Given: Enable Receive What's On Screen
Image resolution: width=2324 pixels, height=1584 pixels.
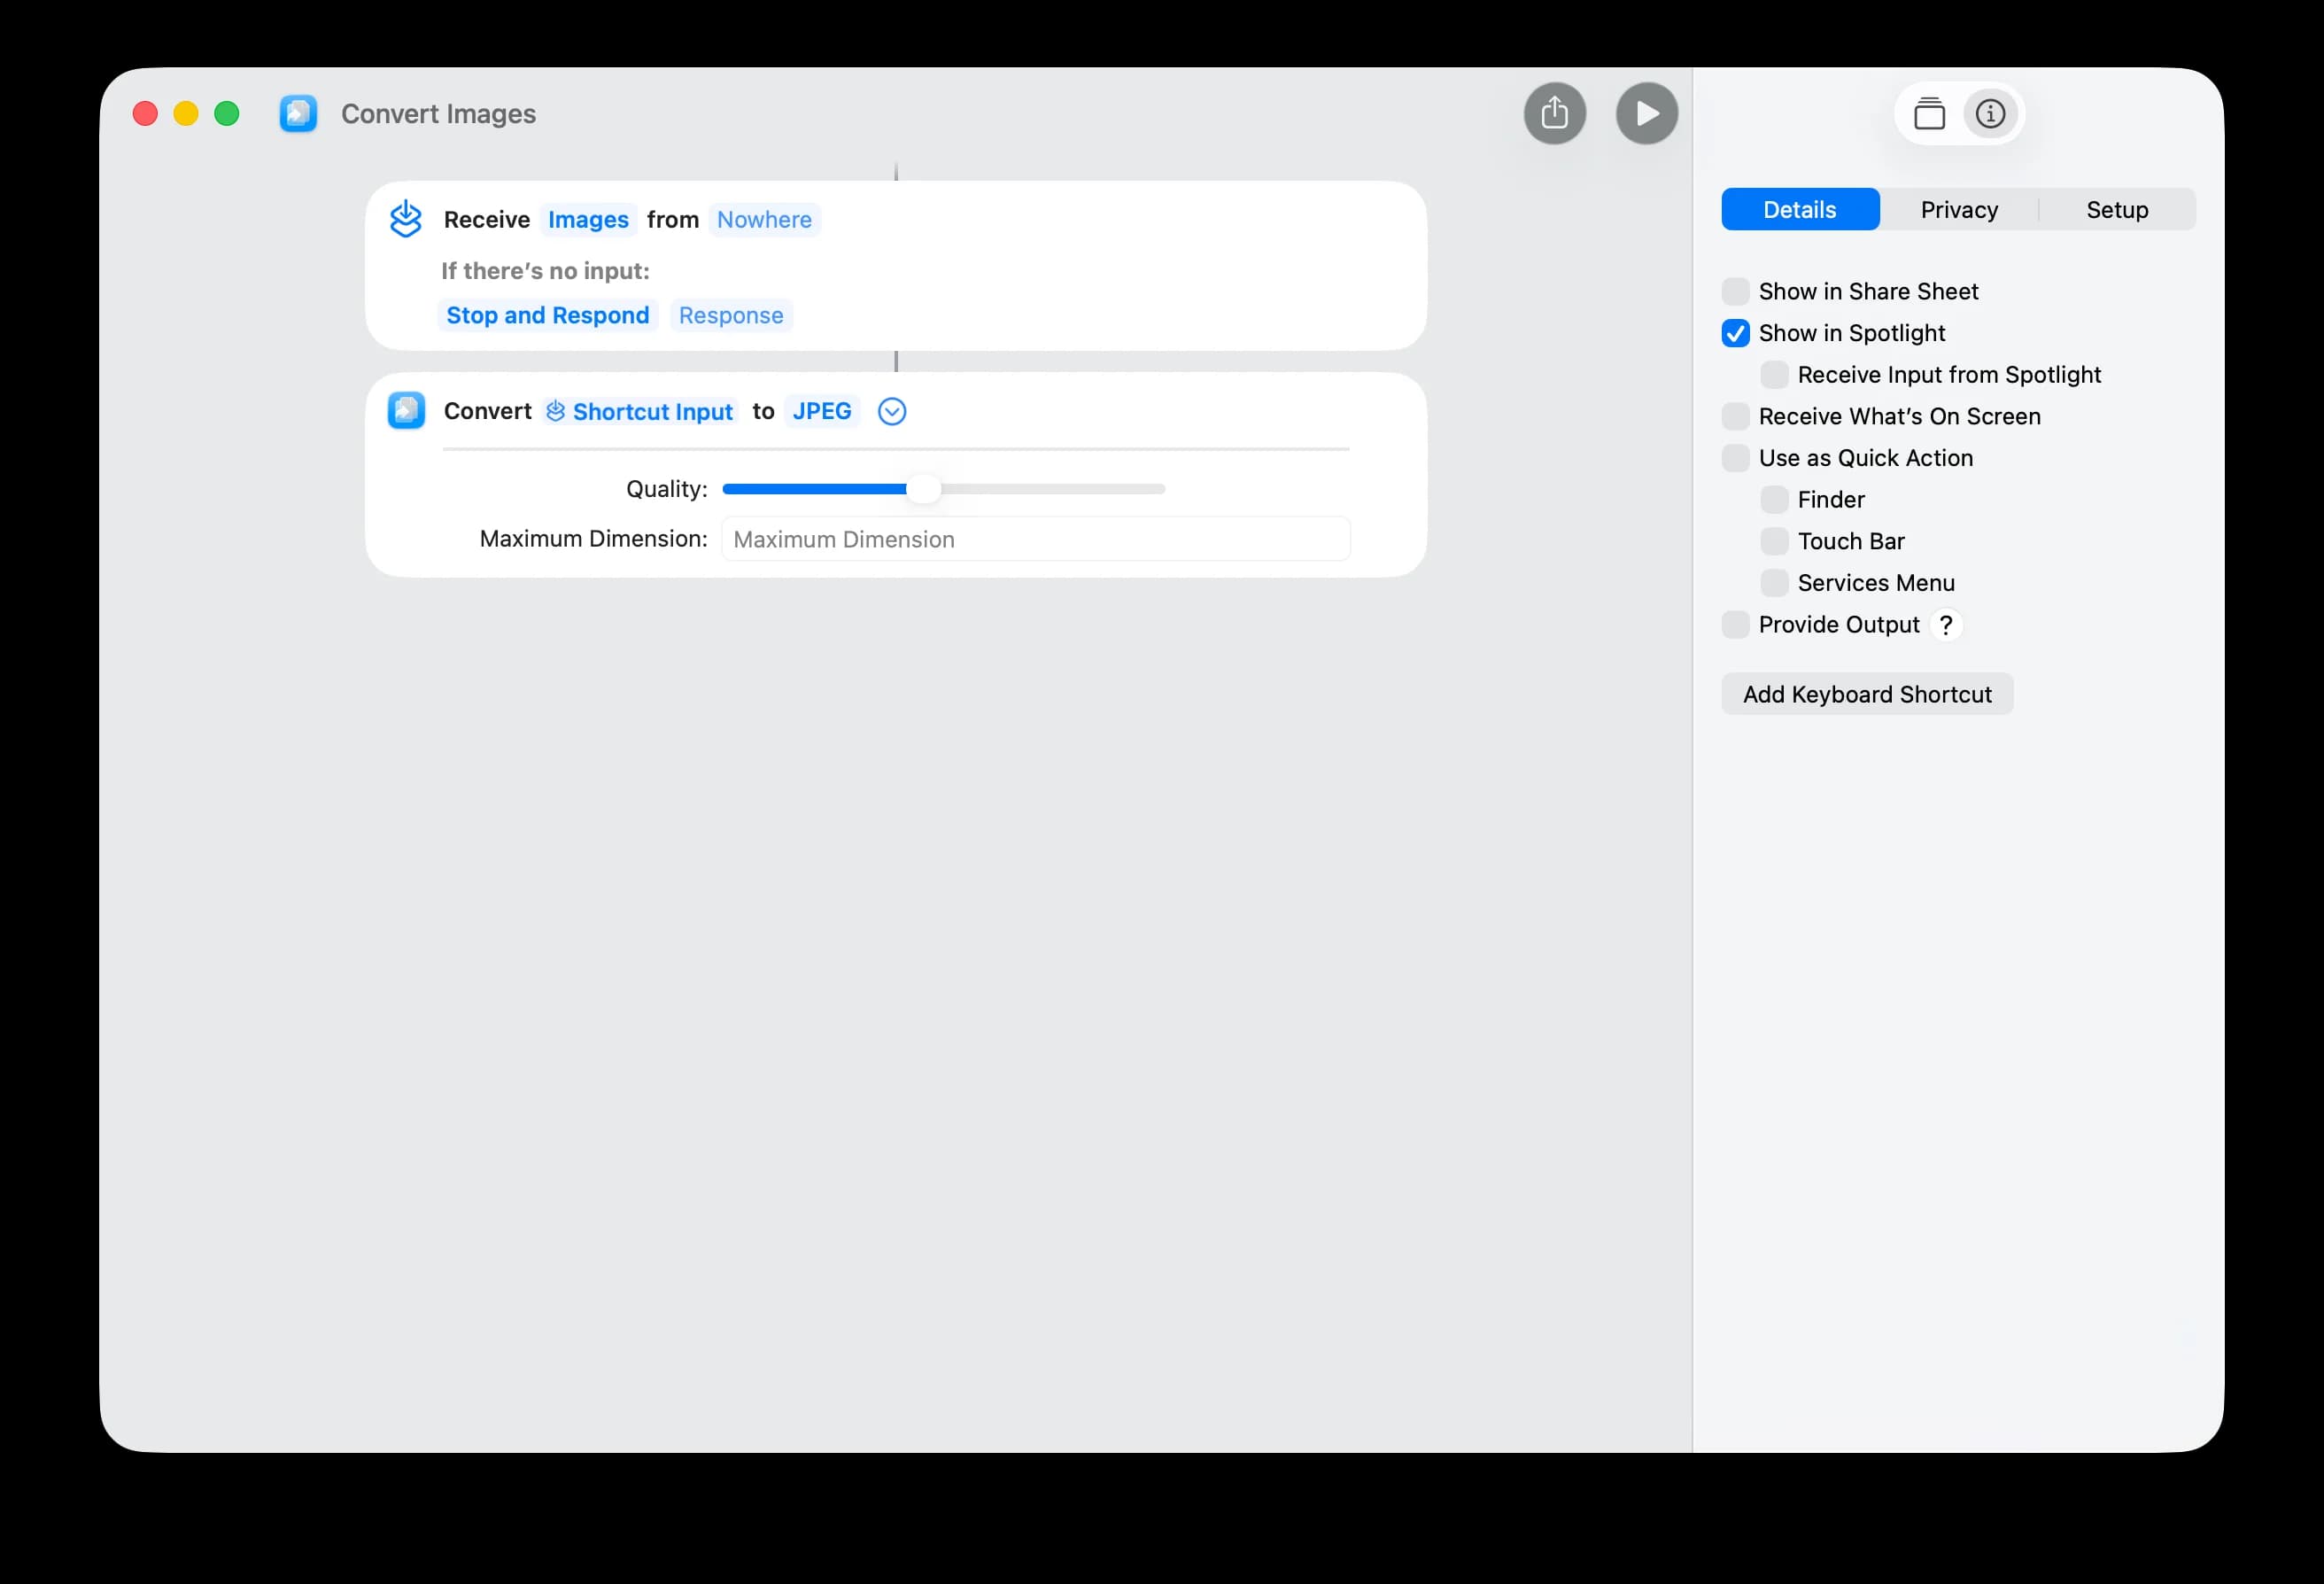Looking at the screenshot, I should tap(1735, 416).
